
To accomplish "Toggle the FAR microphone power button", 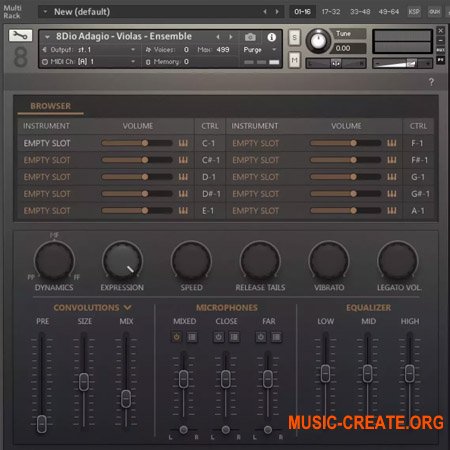I will 261,337.
